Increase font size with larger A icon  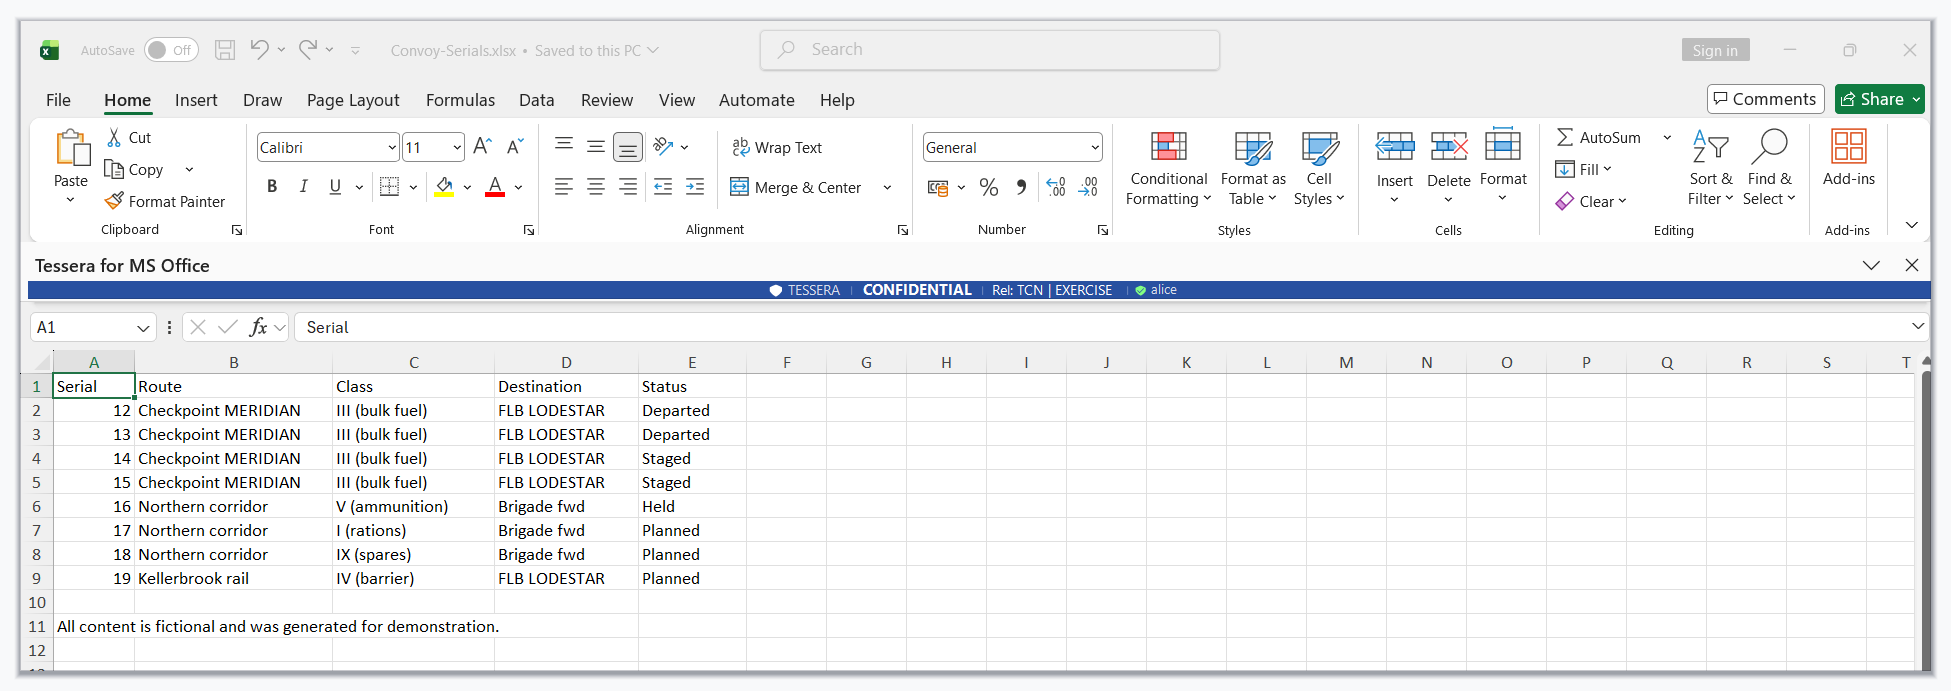(x=482, y=147)
